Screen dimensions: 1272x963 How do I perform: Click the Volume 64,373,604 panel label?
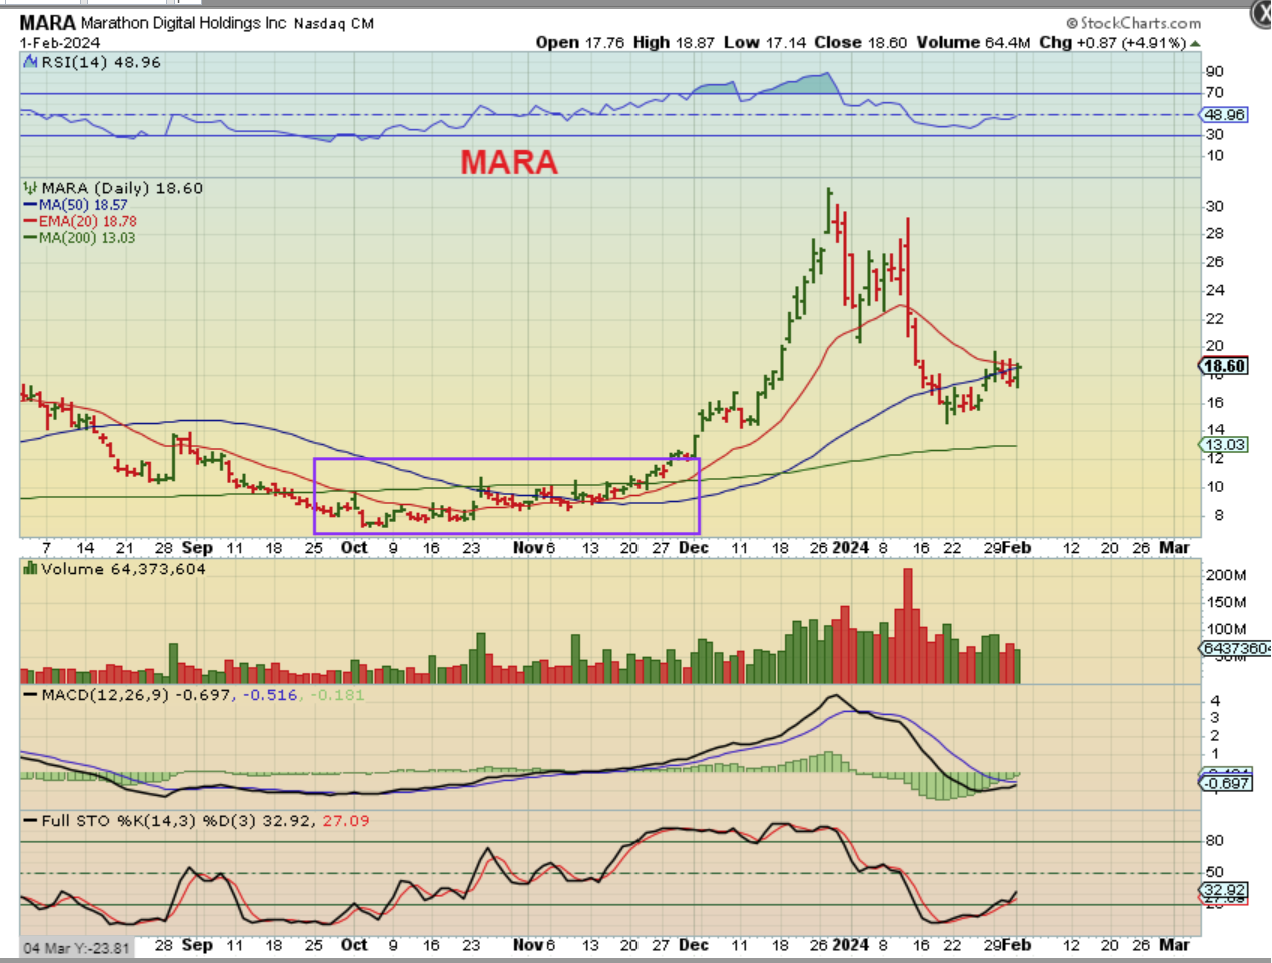(x=124, y=569)
